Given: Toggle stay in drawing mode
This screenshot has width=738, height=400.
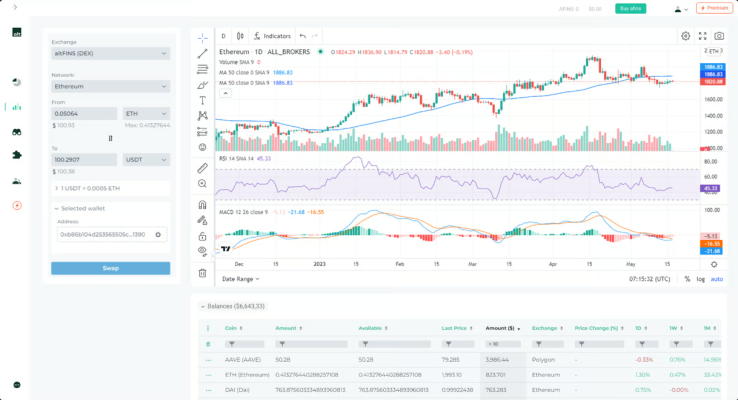Looking at the screenshot, I should coord(202,220).
